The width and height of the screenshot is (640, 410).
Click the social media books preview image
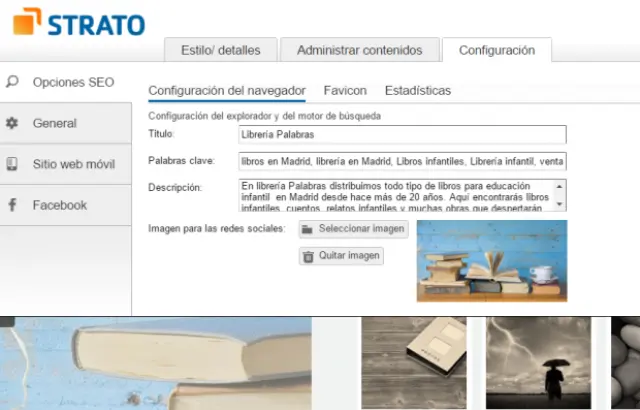491,260
